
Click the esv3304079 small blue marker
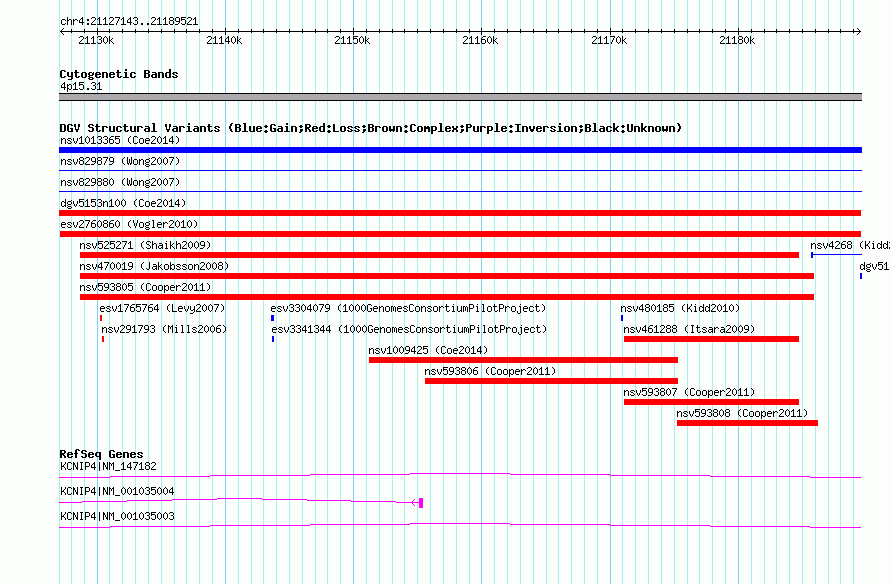[272, 318]
